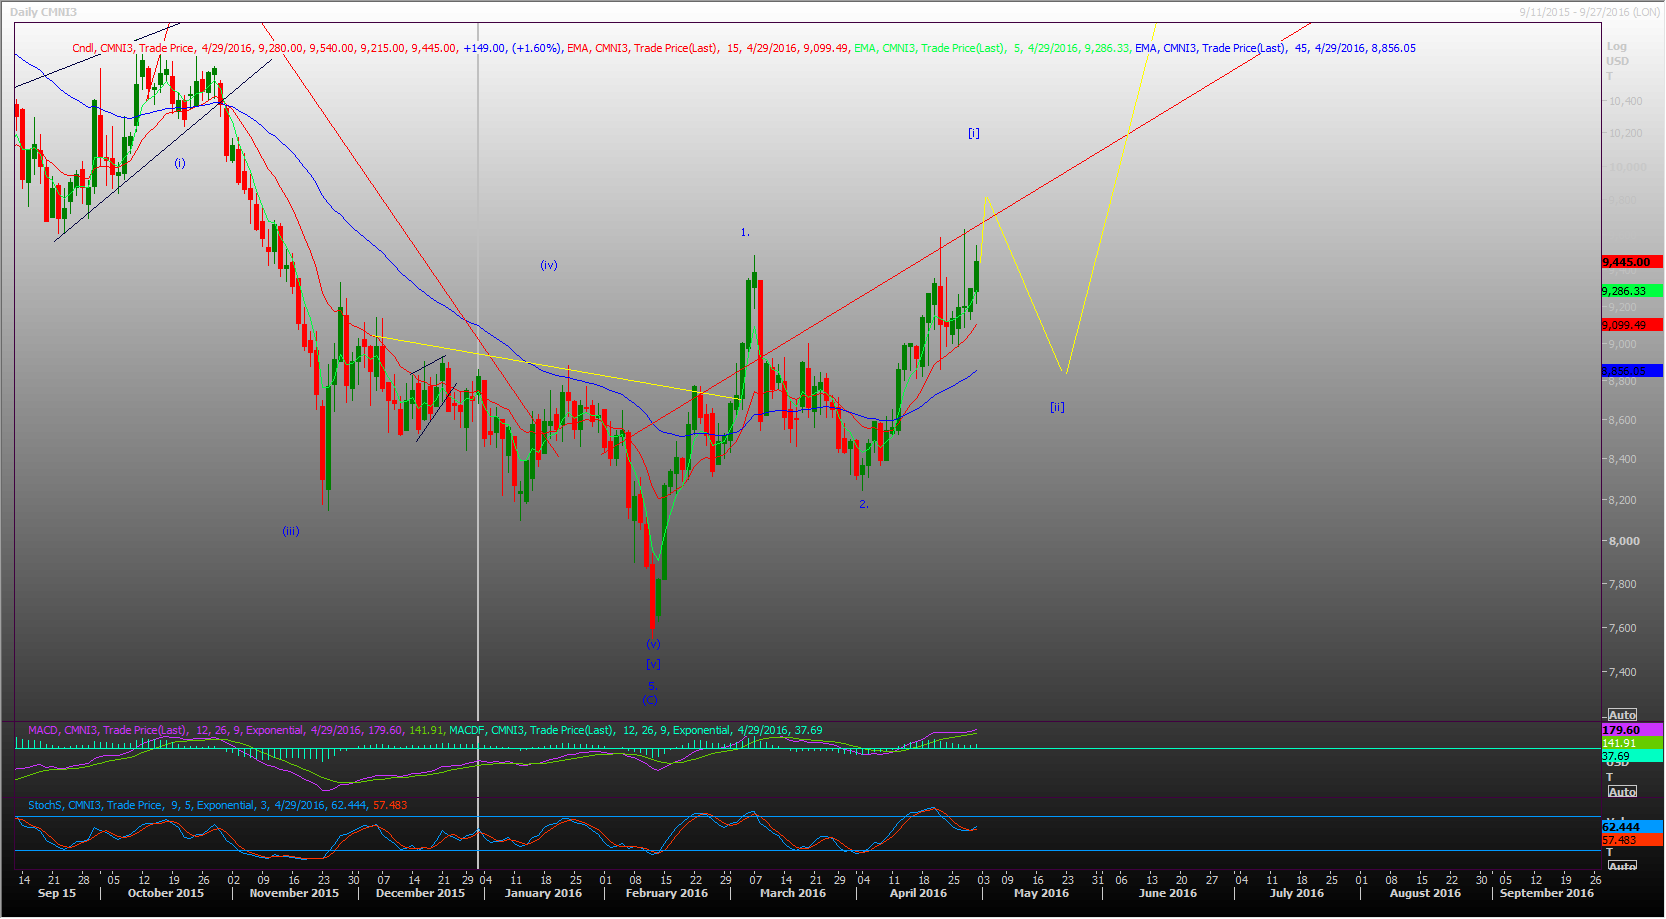This screenshot has height=919, width=1666.
Task: Click the blue 62.444 stochastic value tag
Action: (1631, 827)
